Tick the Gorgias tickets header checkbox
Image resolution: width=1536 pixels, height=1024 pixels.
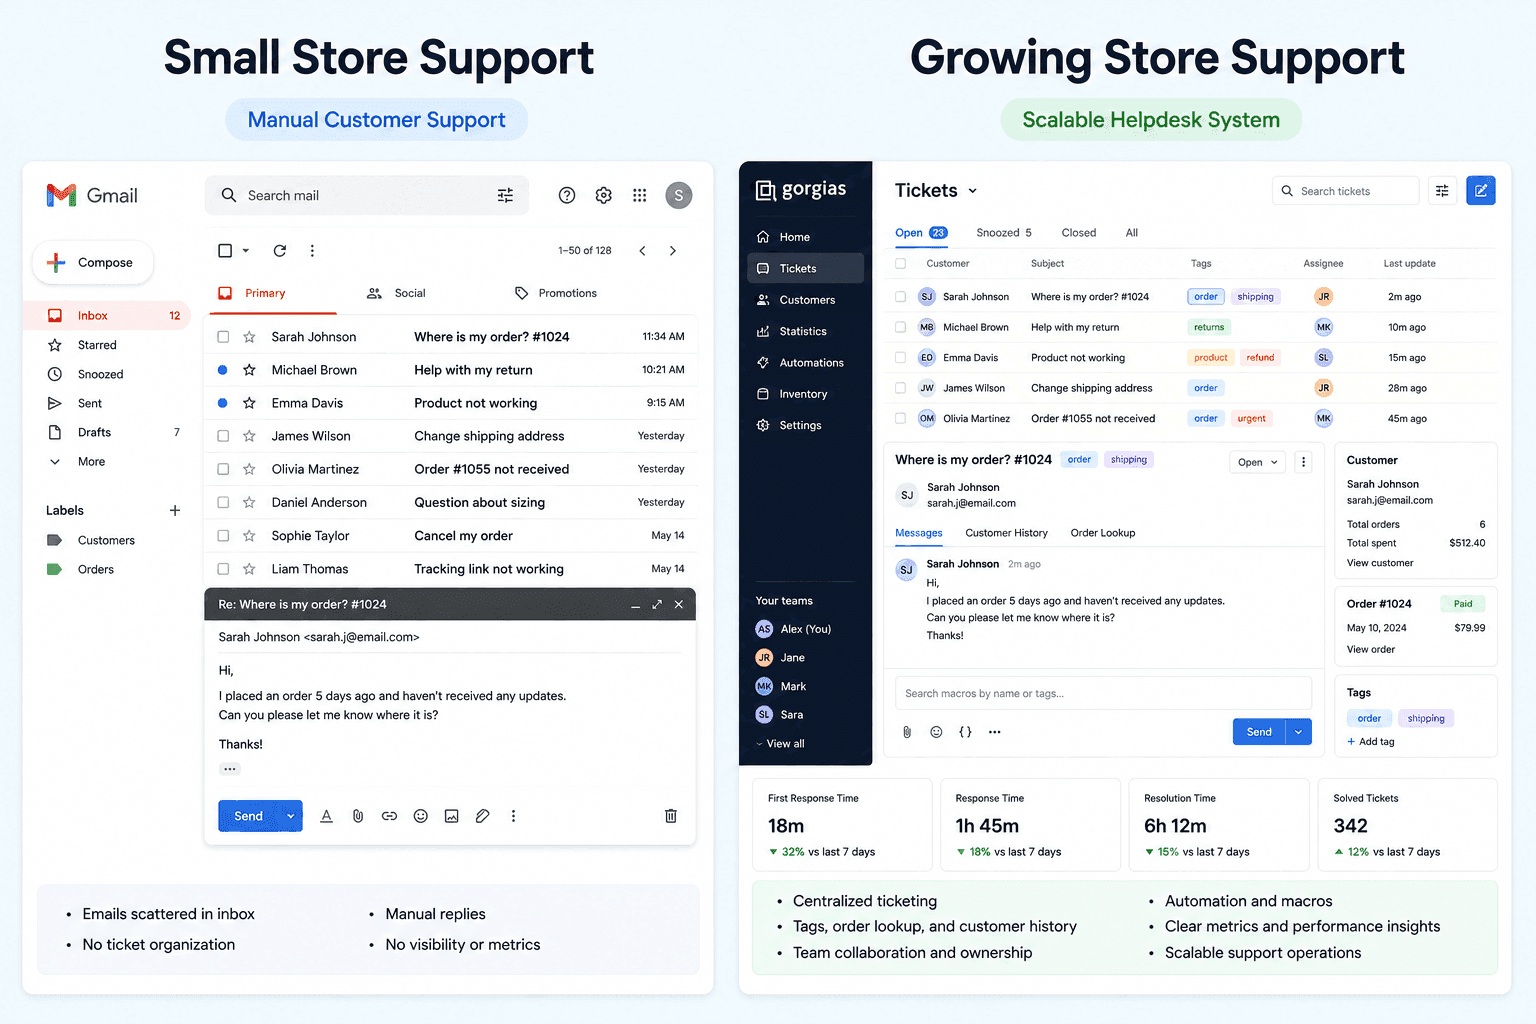[900, 264]
